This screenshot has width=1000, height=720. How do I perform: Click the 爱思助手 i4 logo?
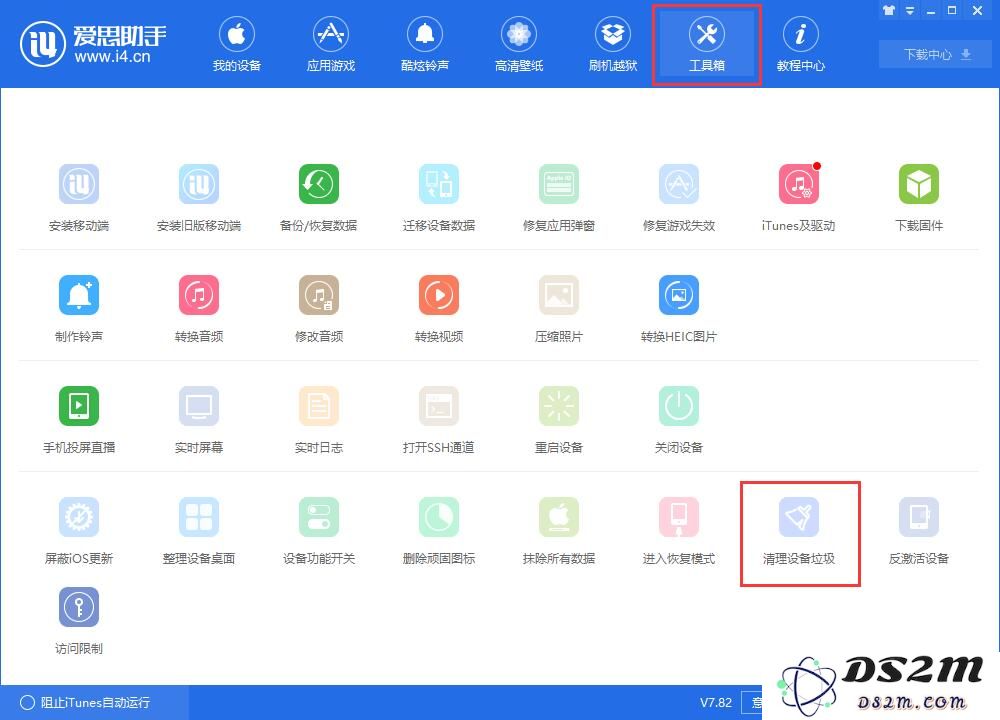click(93, 44)
